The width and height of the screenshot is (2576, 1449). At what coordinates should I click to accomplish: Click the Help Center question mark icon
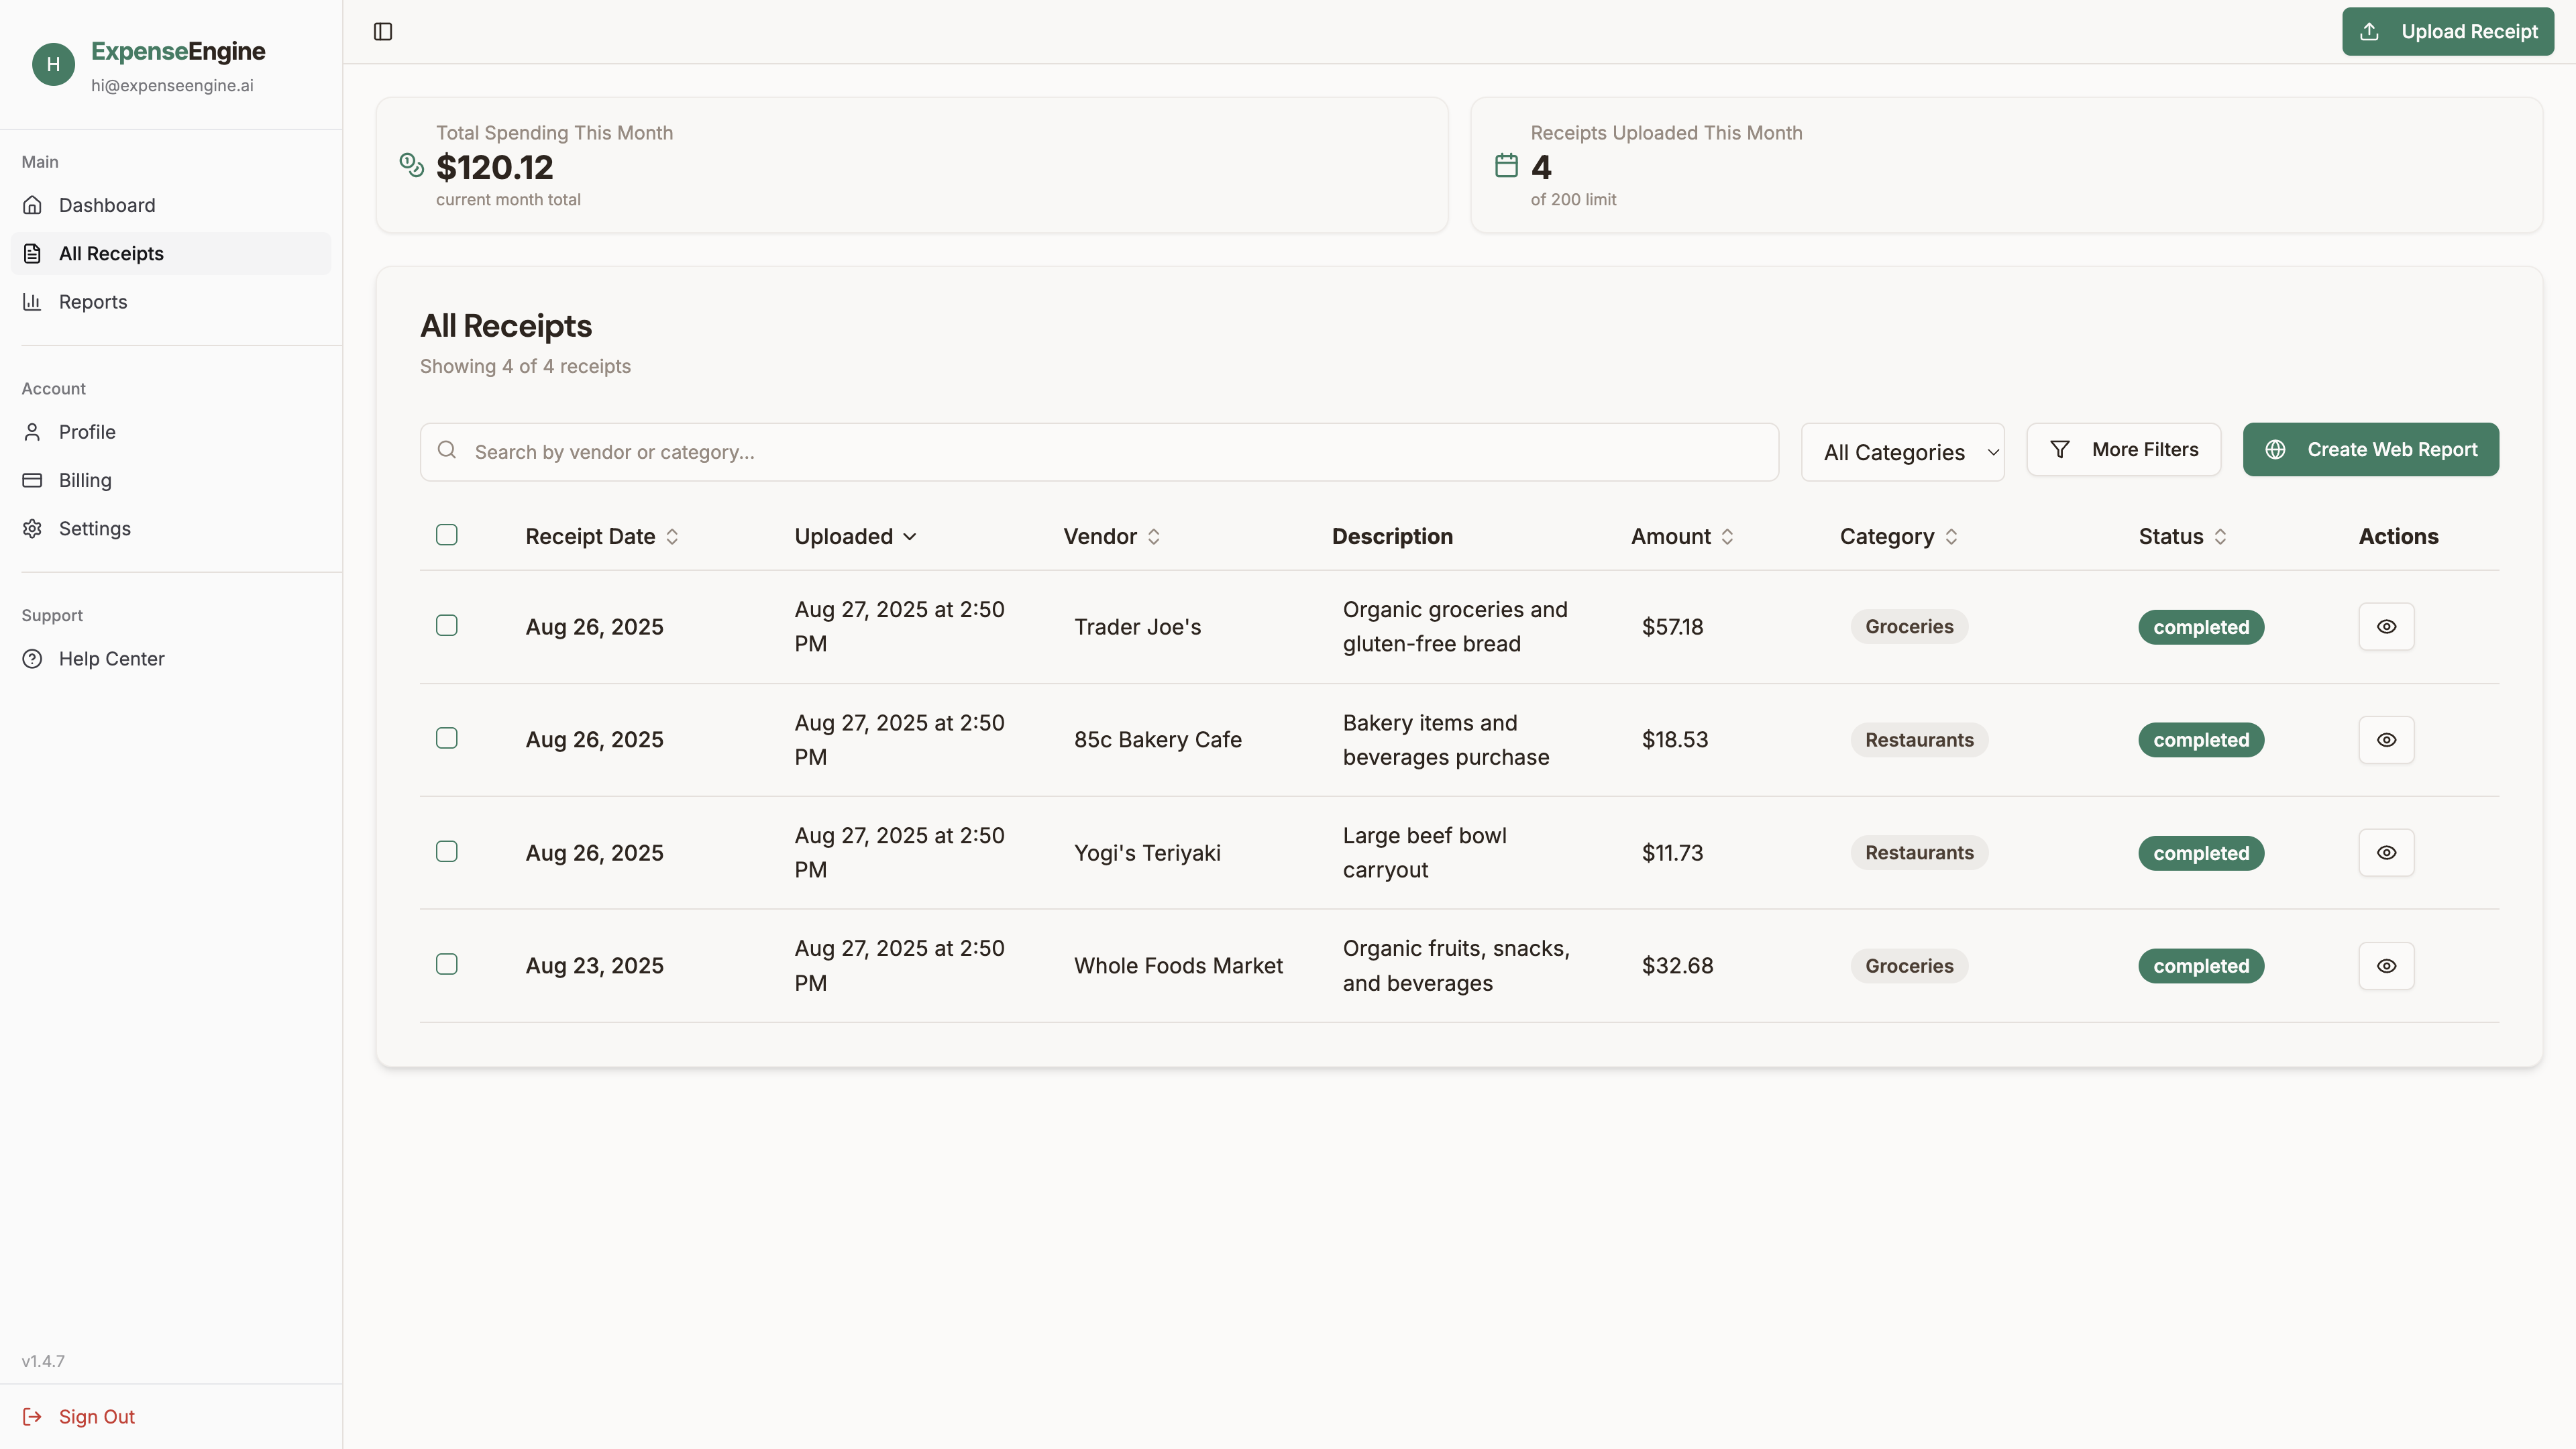pyautogui.click(x=33, y=658)
